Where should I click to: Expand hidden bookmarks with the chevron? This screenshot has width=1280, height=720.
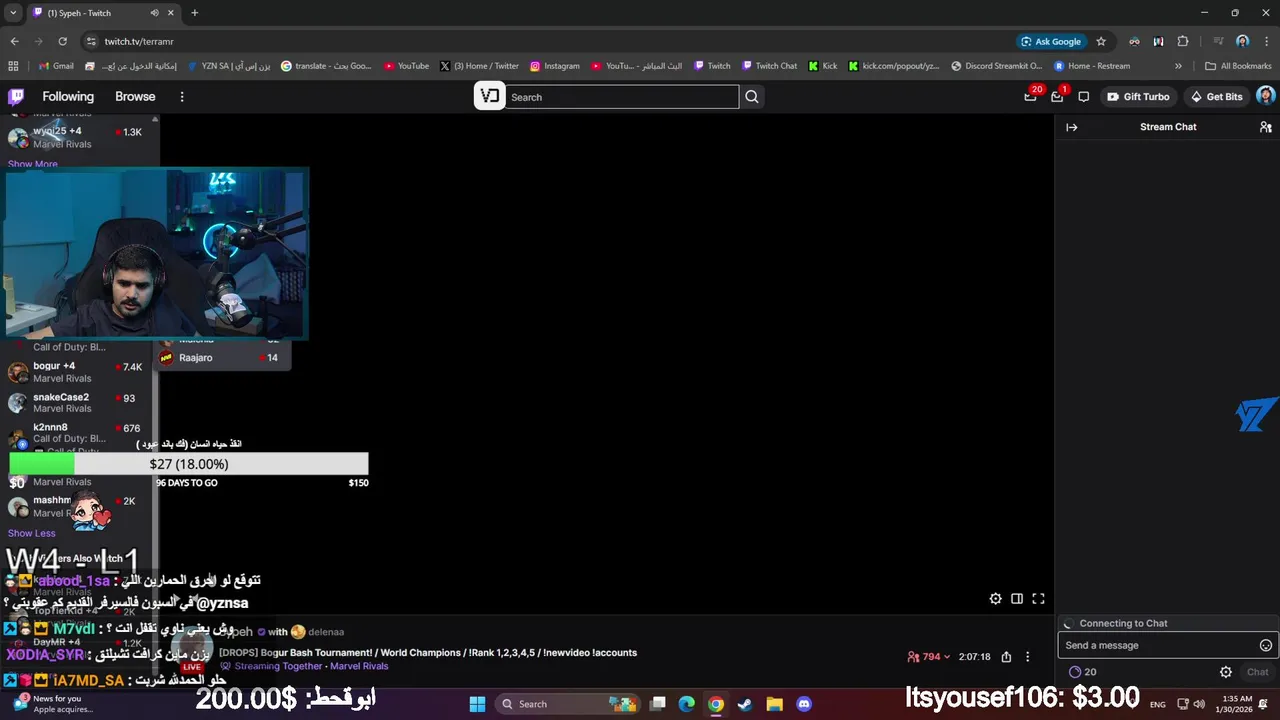[x=1178, y=66]
